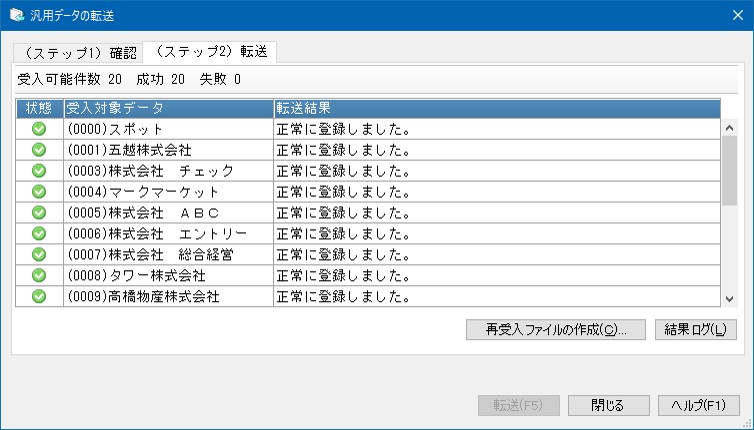Click the status icon for 株式会社 ABC
This screenshot has width=754, height=430.
(39, 213)
